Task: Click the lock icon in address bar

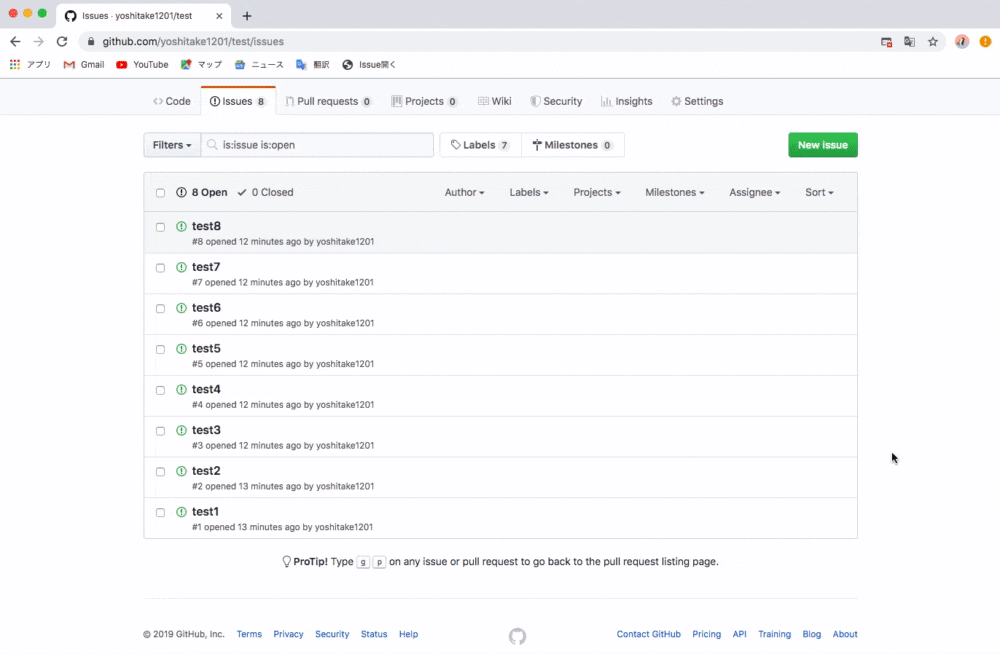Action: [x=91, y=41]
